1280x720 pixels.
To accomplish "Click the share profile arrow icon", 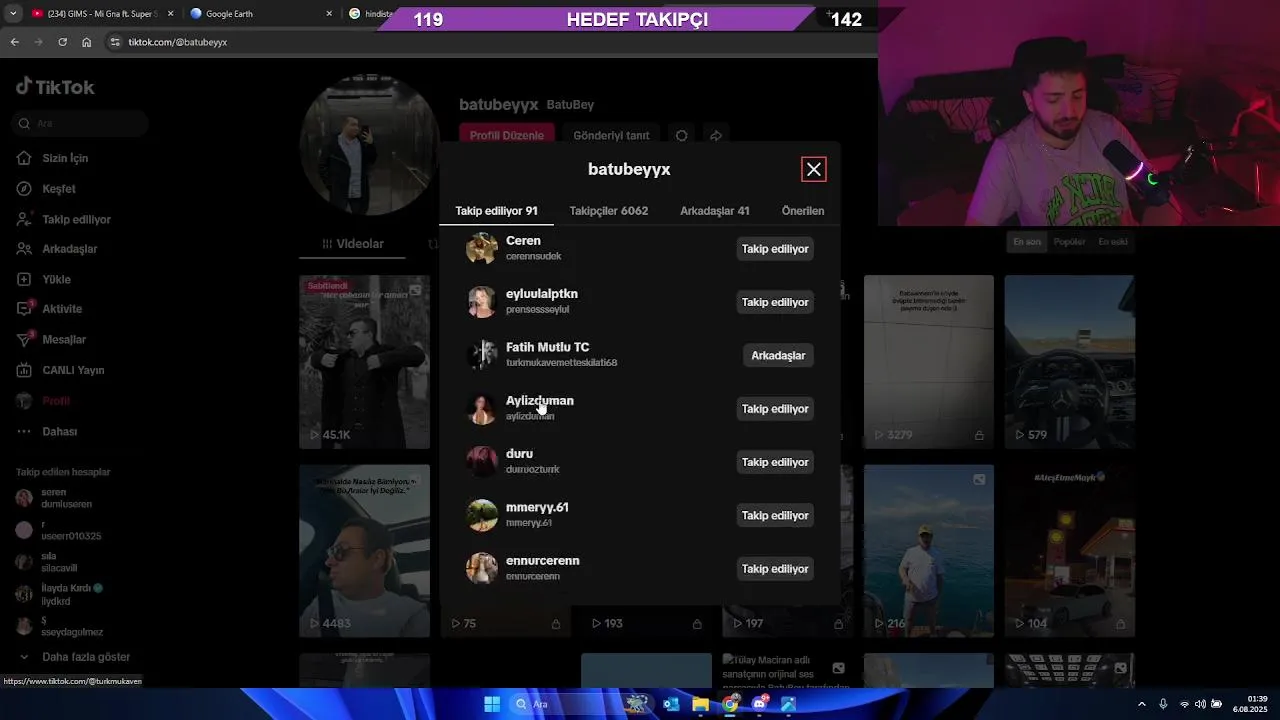I will (x=716, y=135).
